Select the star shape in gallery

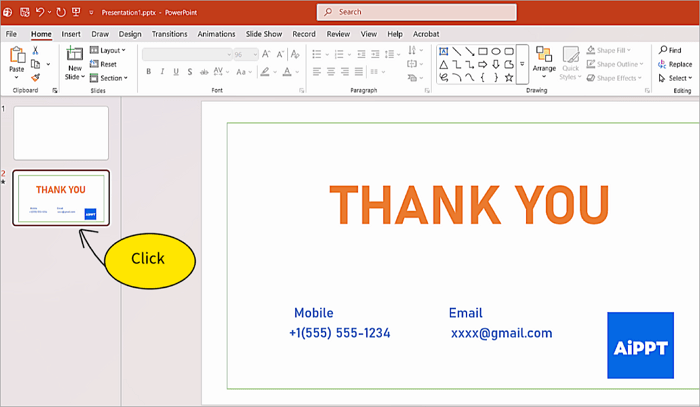(x=509, y=77)
